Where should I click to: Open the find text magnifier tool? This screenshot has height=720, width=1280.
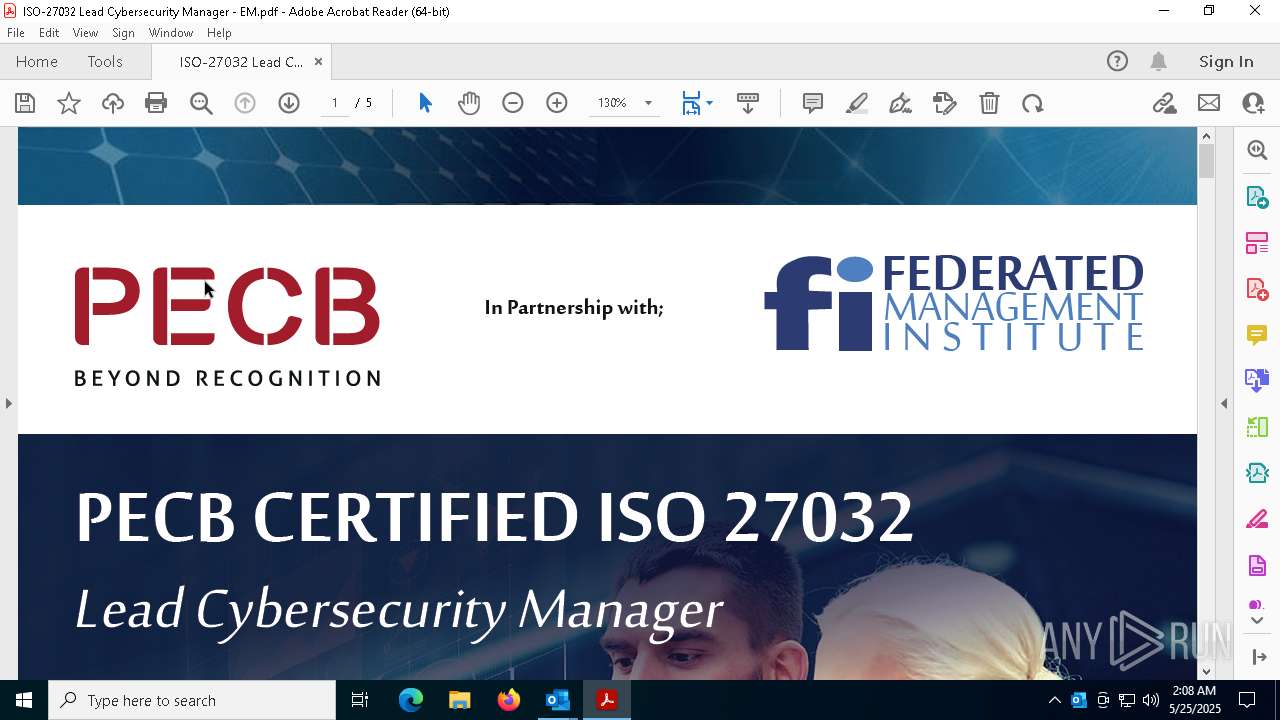201,103
